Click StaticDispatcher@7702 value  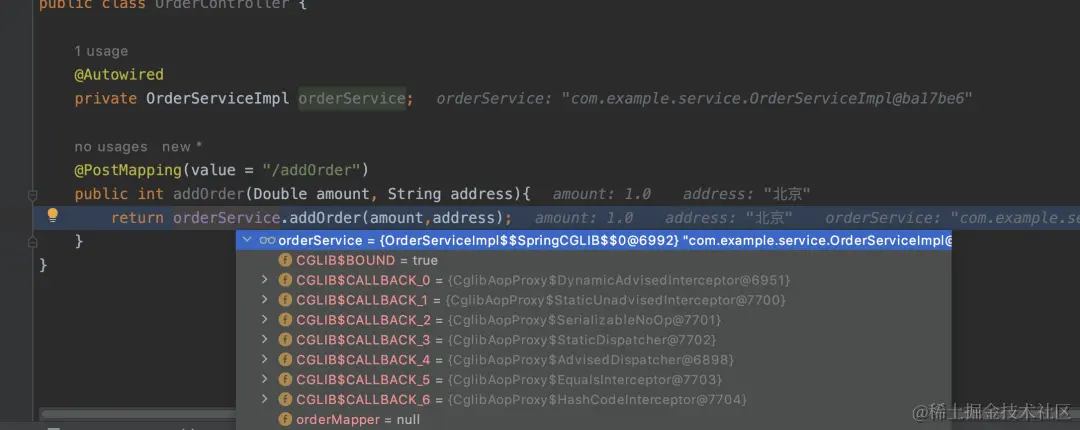click(582, 340)
